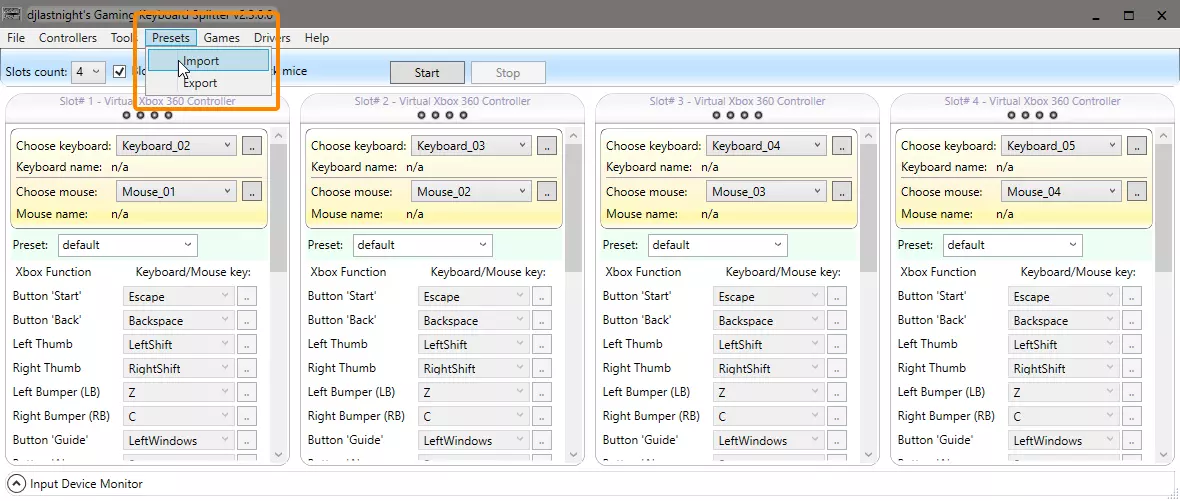Image resolution: width=1180 pixels, height=501 pixels.
Task: Open Slot 2 Choose keyboard dropdown
Action: point(472,146)
